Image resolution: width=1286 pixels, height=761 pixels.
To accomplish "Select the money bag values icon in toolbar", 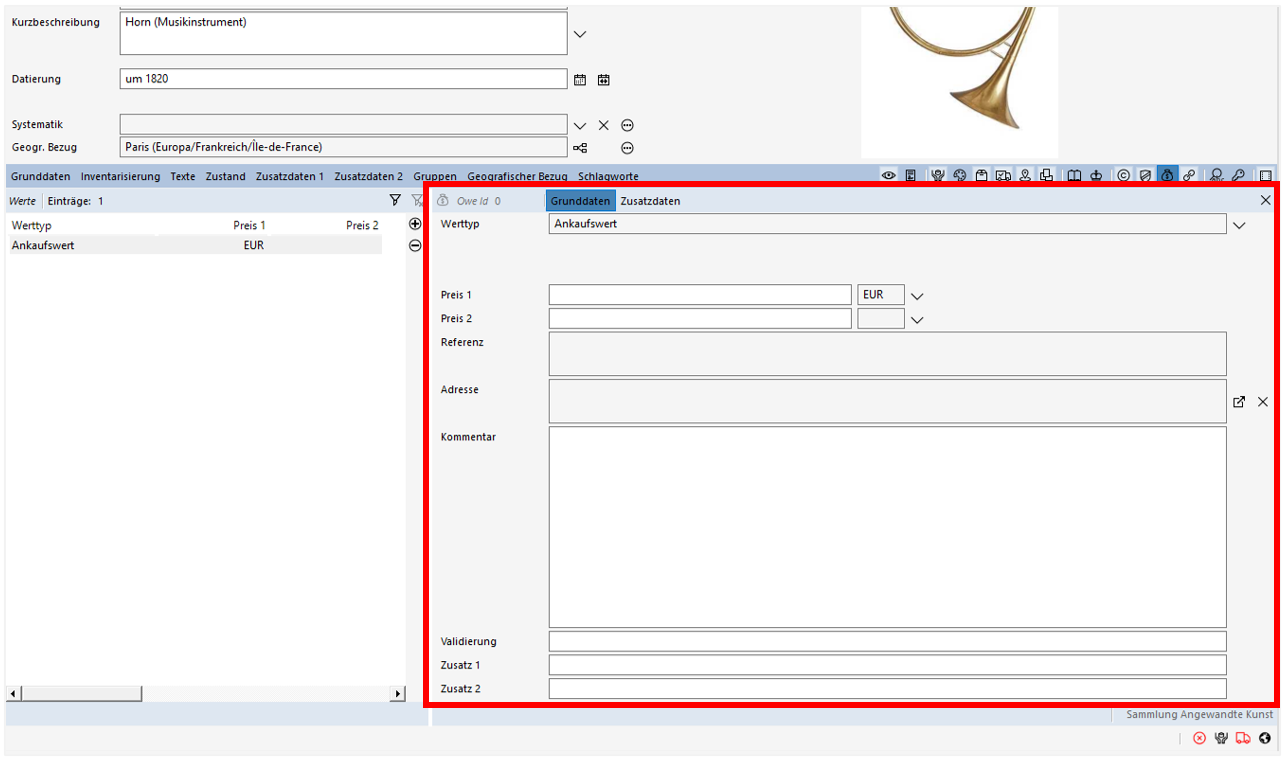I will point(1168,175).
